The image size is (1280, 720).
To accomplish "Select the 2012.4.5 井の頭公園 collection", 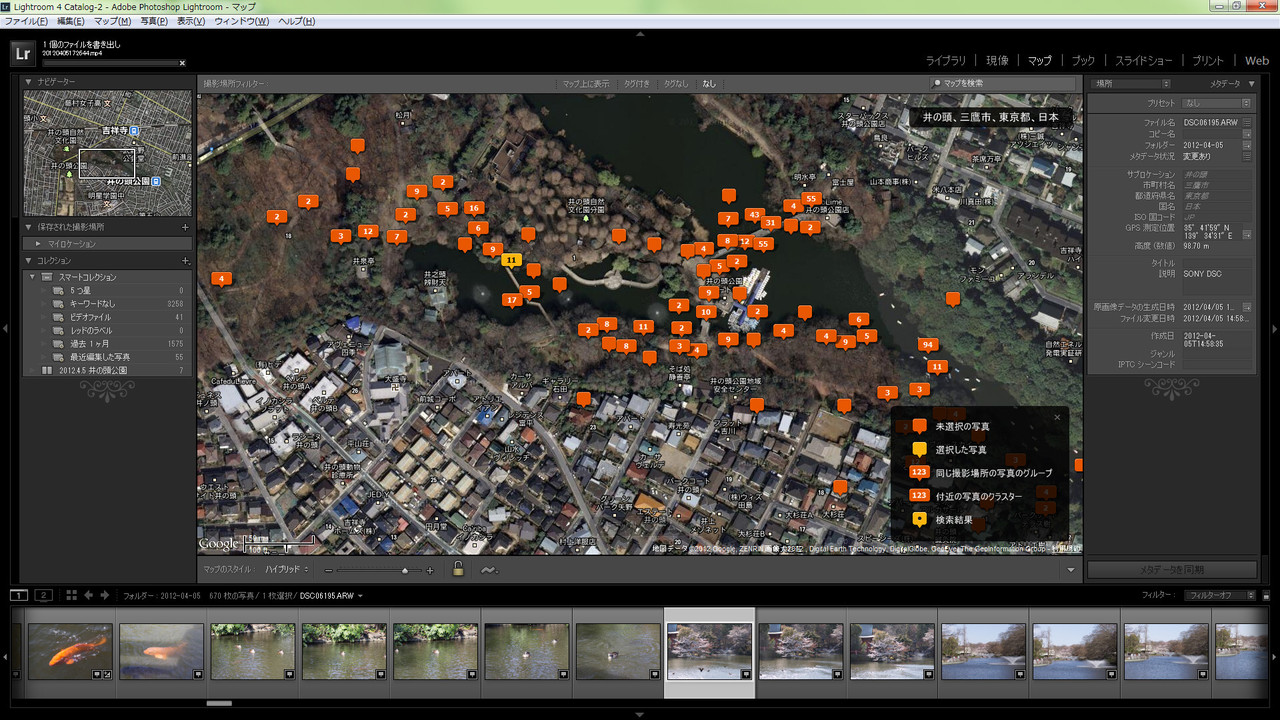I will click(x=108, y=370).
